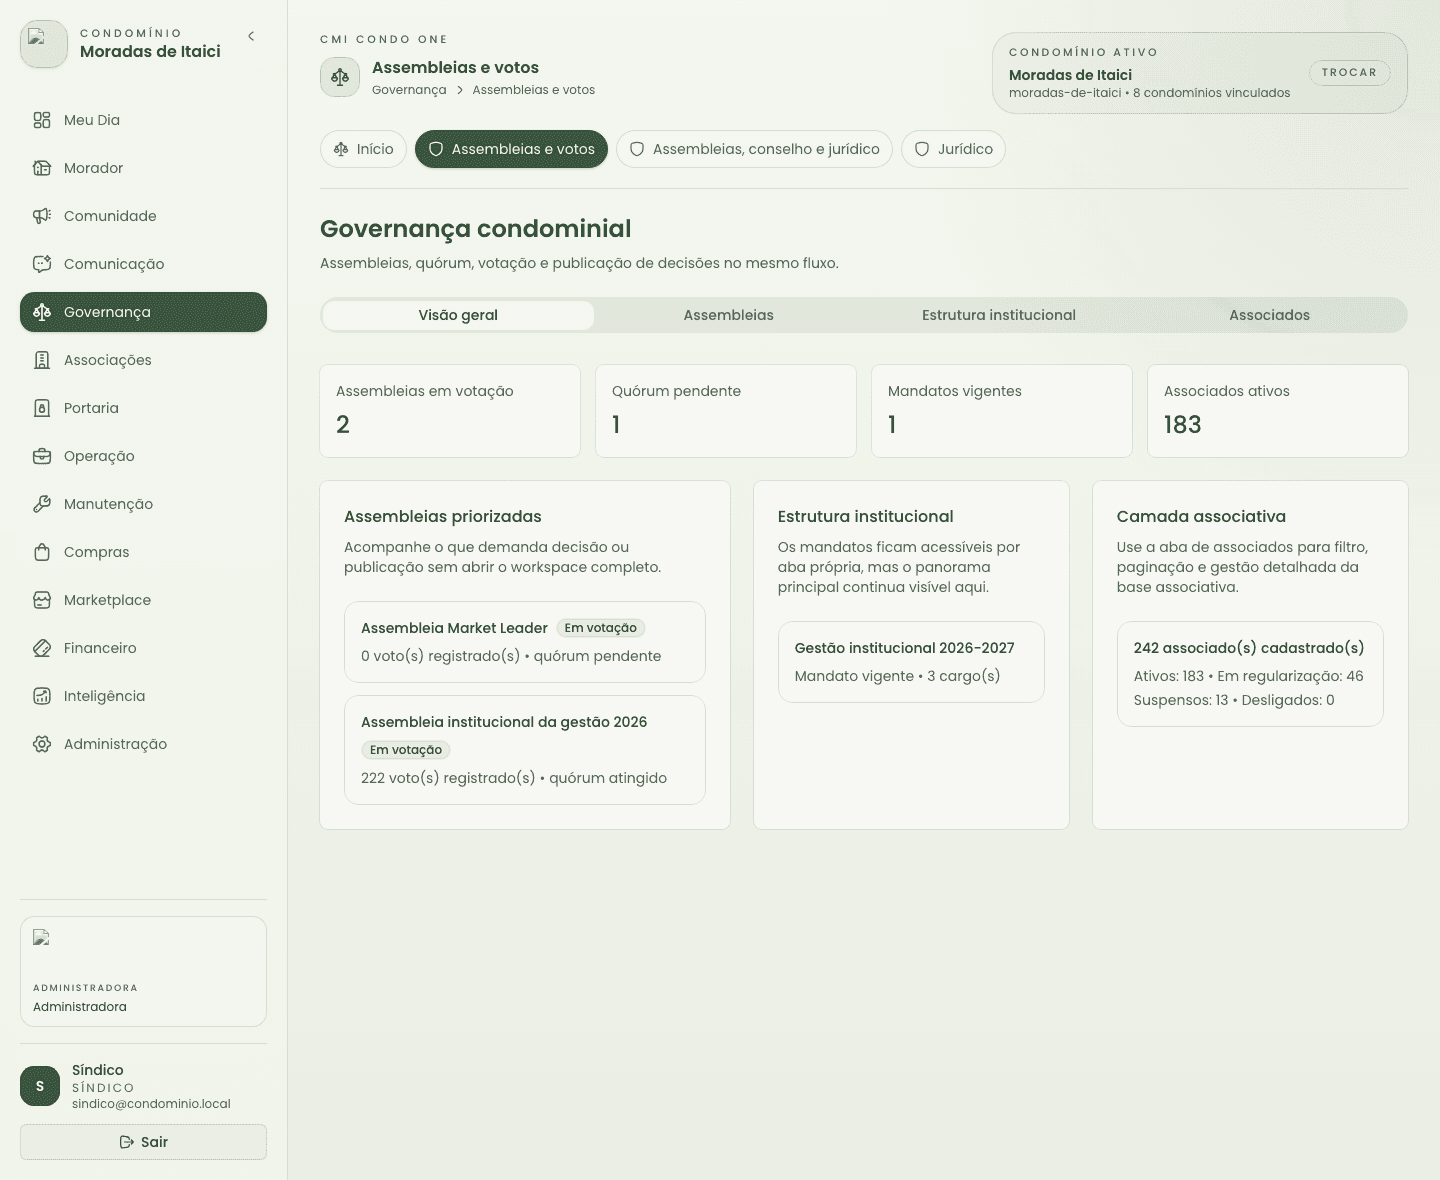
Task: Click the Assembleias em votação stat card
Action: 450,411
